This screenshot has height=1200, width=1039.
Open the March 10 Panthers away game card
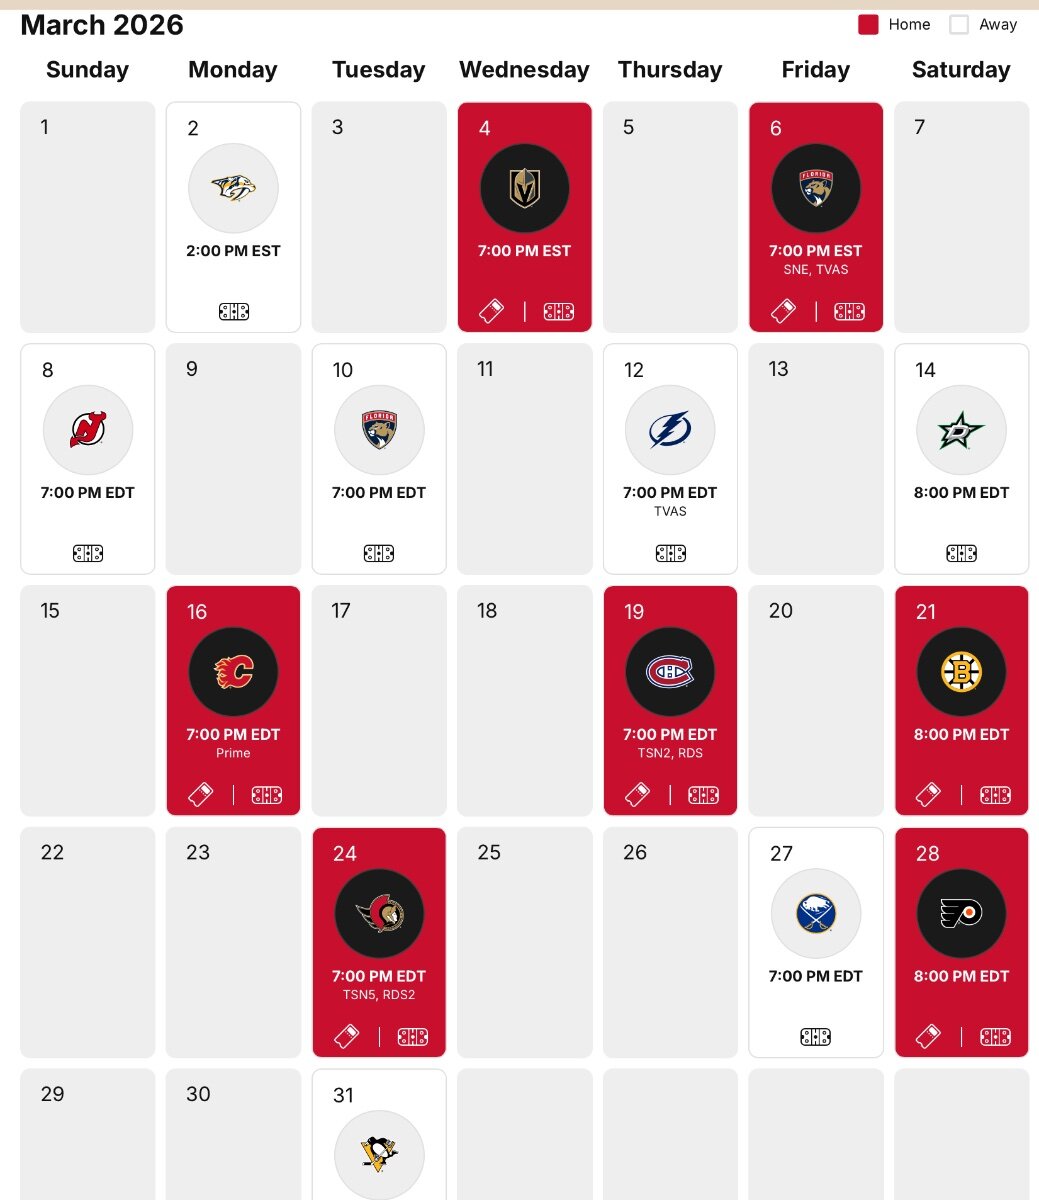click(x=379, y=459)
